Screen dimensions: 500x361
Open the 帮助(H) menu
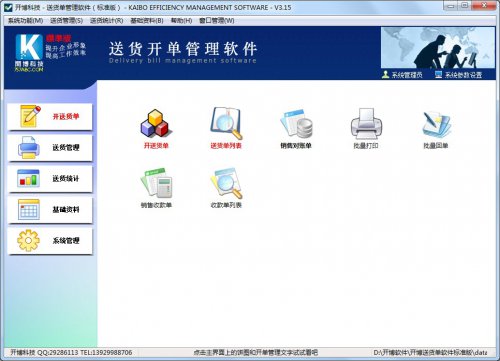tap(181, 21)
